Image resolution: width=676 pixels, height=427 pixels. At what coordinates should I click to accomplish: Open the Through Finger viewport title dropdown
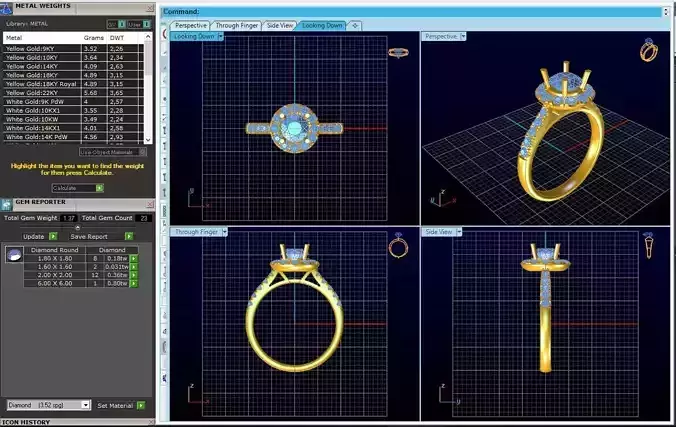pyautogui.click(x=224, y=232)
